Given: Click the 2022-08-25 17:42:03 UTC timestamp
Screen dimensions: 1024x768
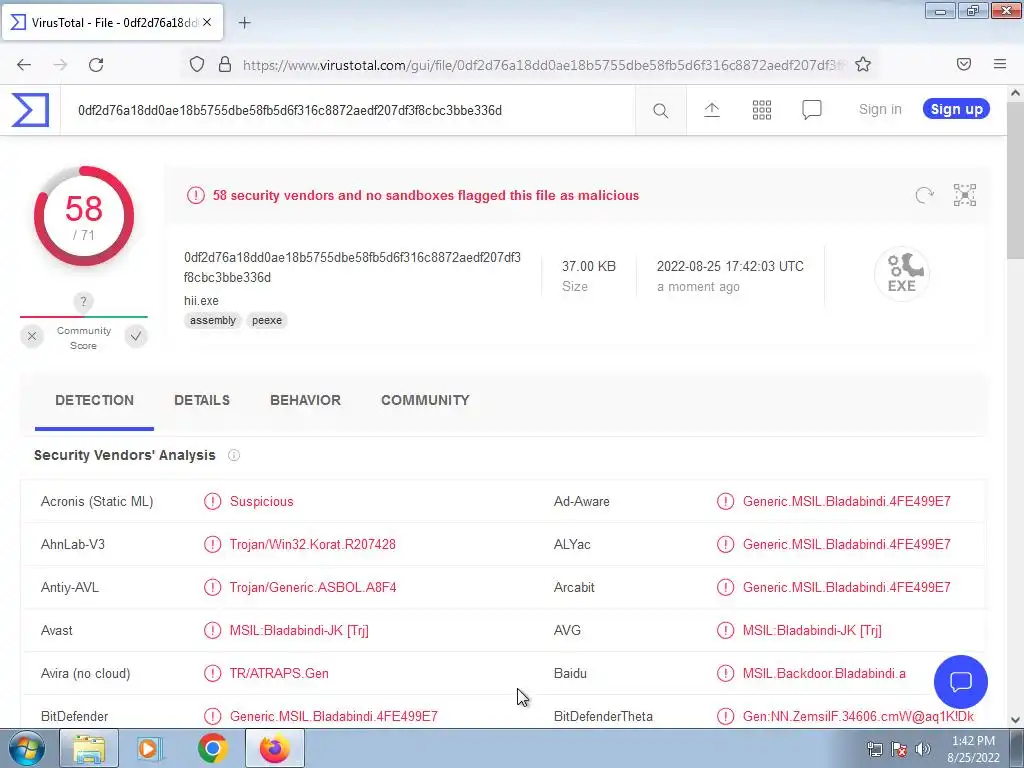Looking at the screenshot, I should pos(730,266).
